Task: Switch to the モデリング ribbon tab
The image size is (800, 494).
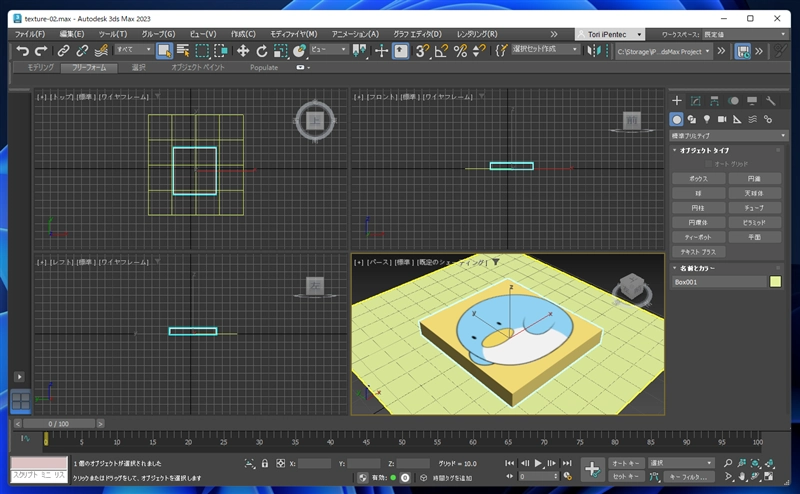Action: pyautogui.click(x=40, y=67)
